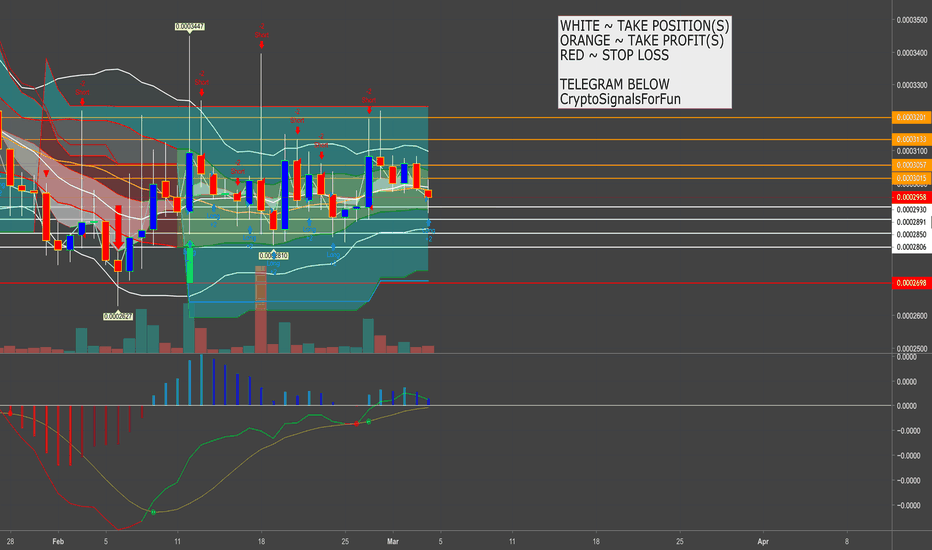The image size is (932, 550).
Task: Click the tallest red volume bar
Action: click(261, 310)
